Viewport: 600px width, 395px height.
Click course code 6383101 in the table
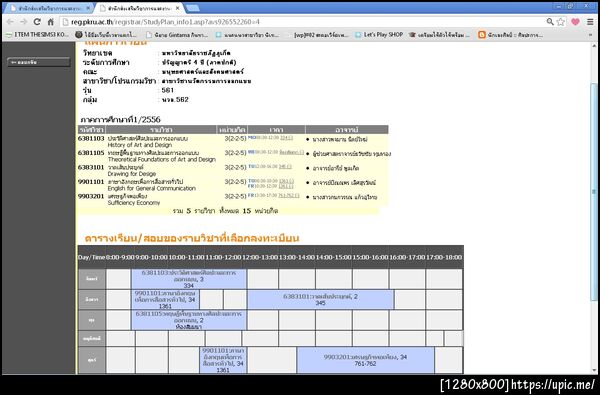(91, 168)
